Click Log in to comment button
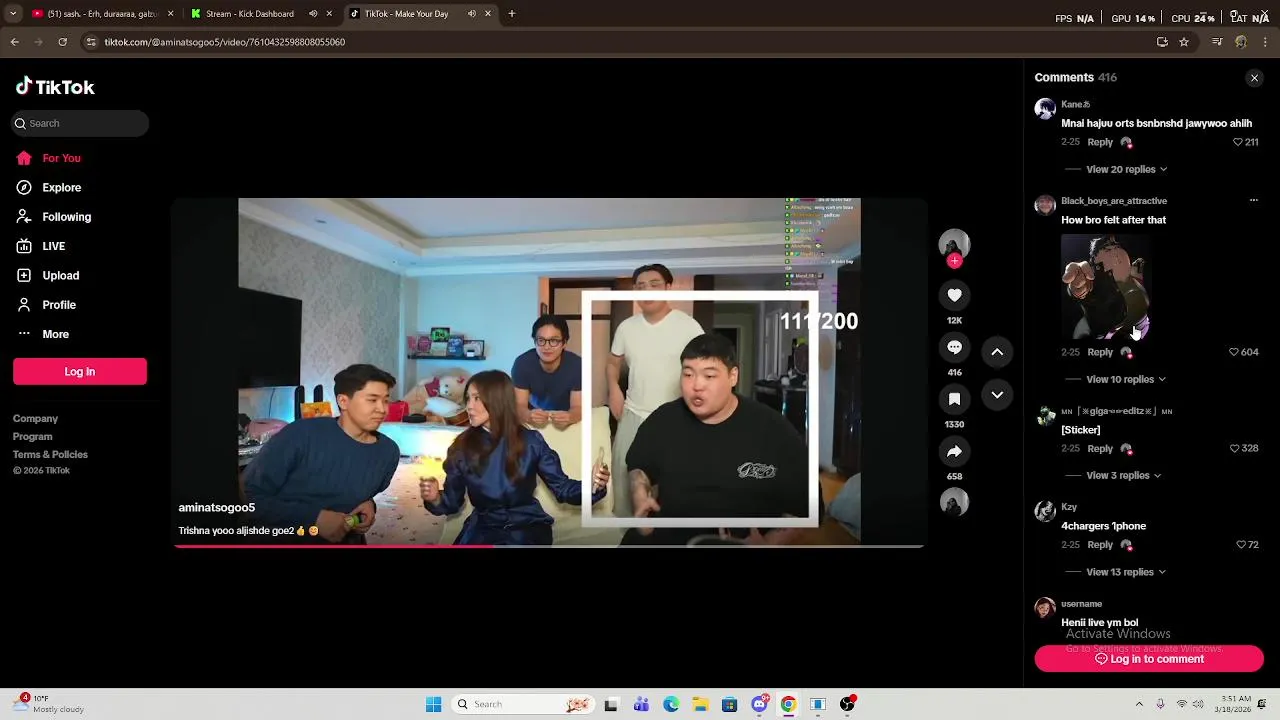1280x720 pixels. click(1149, 659)
